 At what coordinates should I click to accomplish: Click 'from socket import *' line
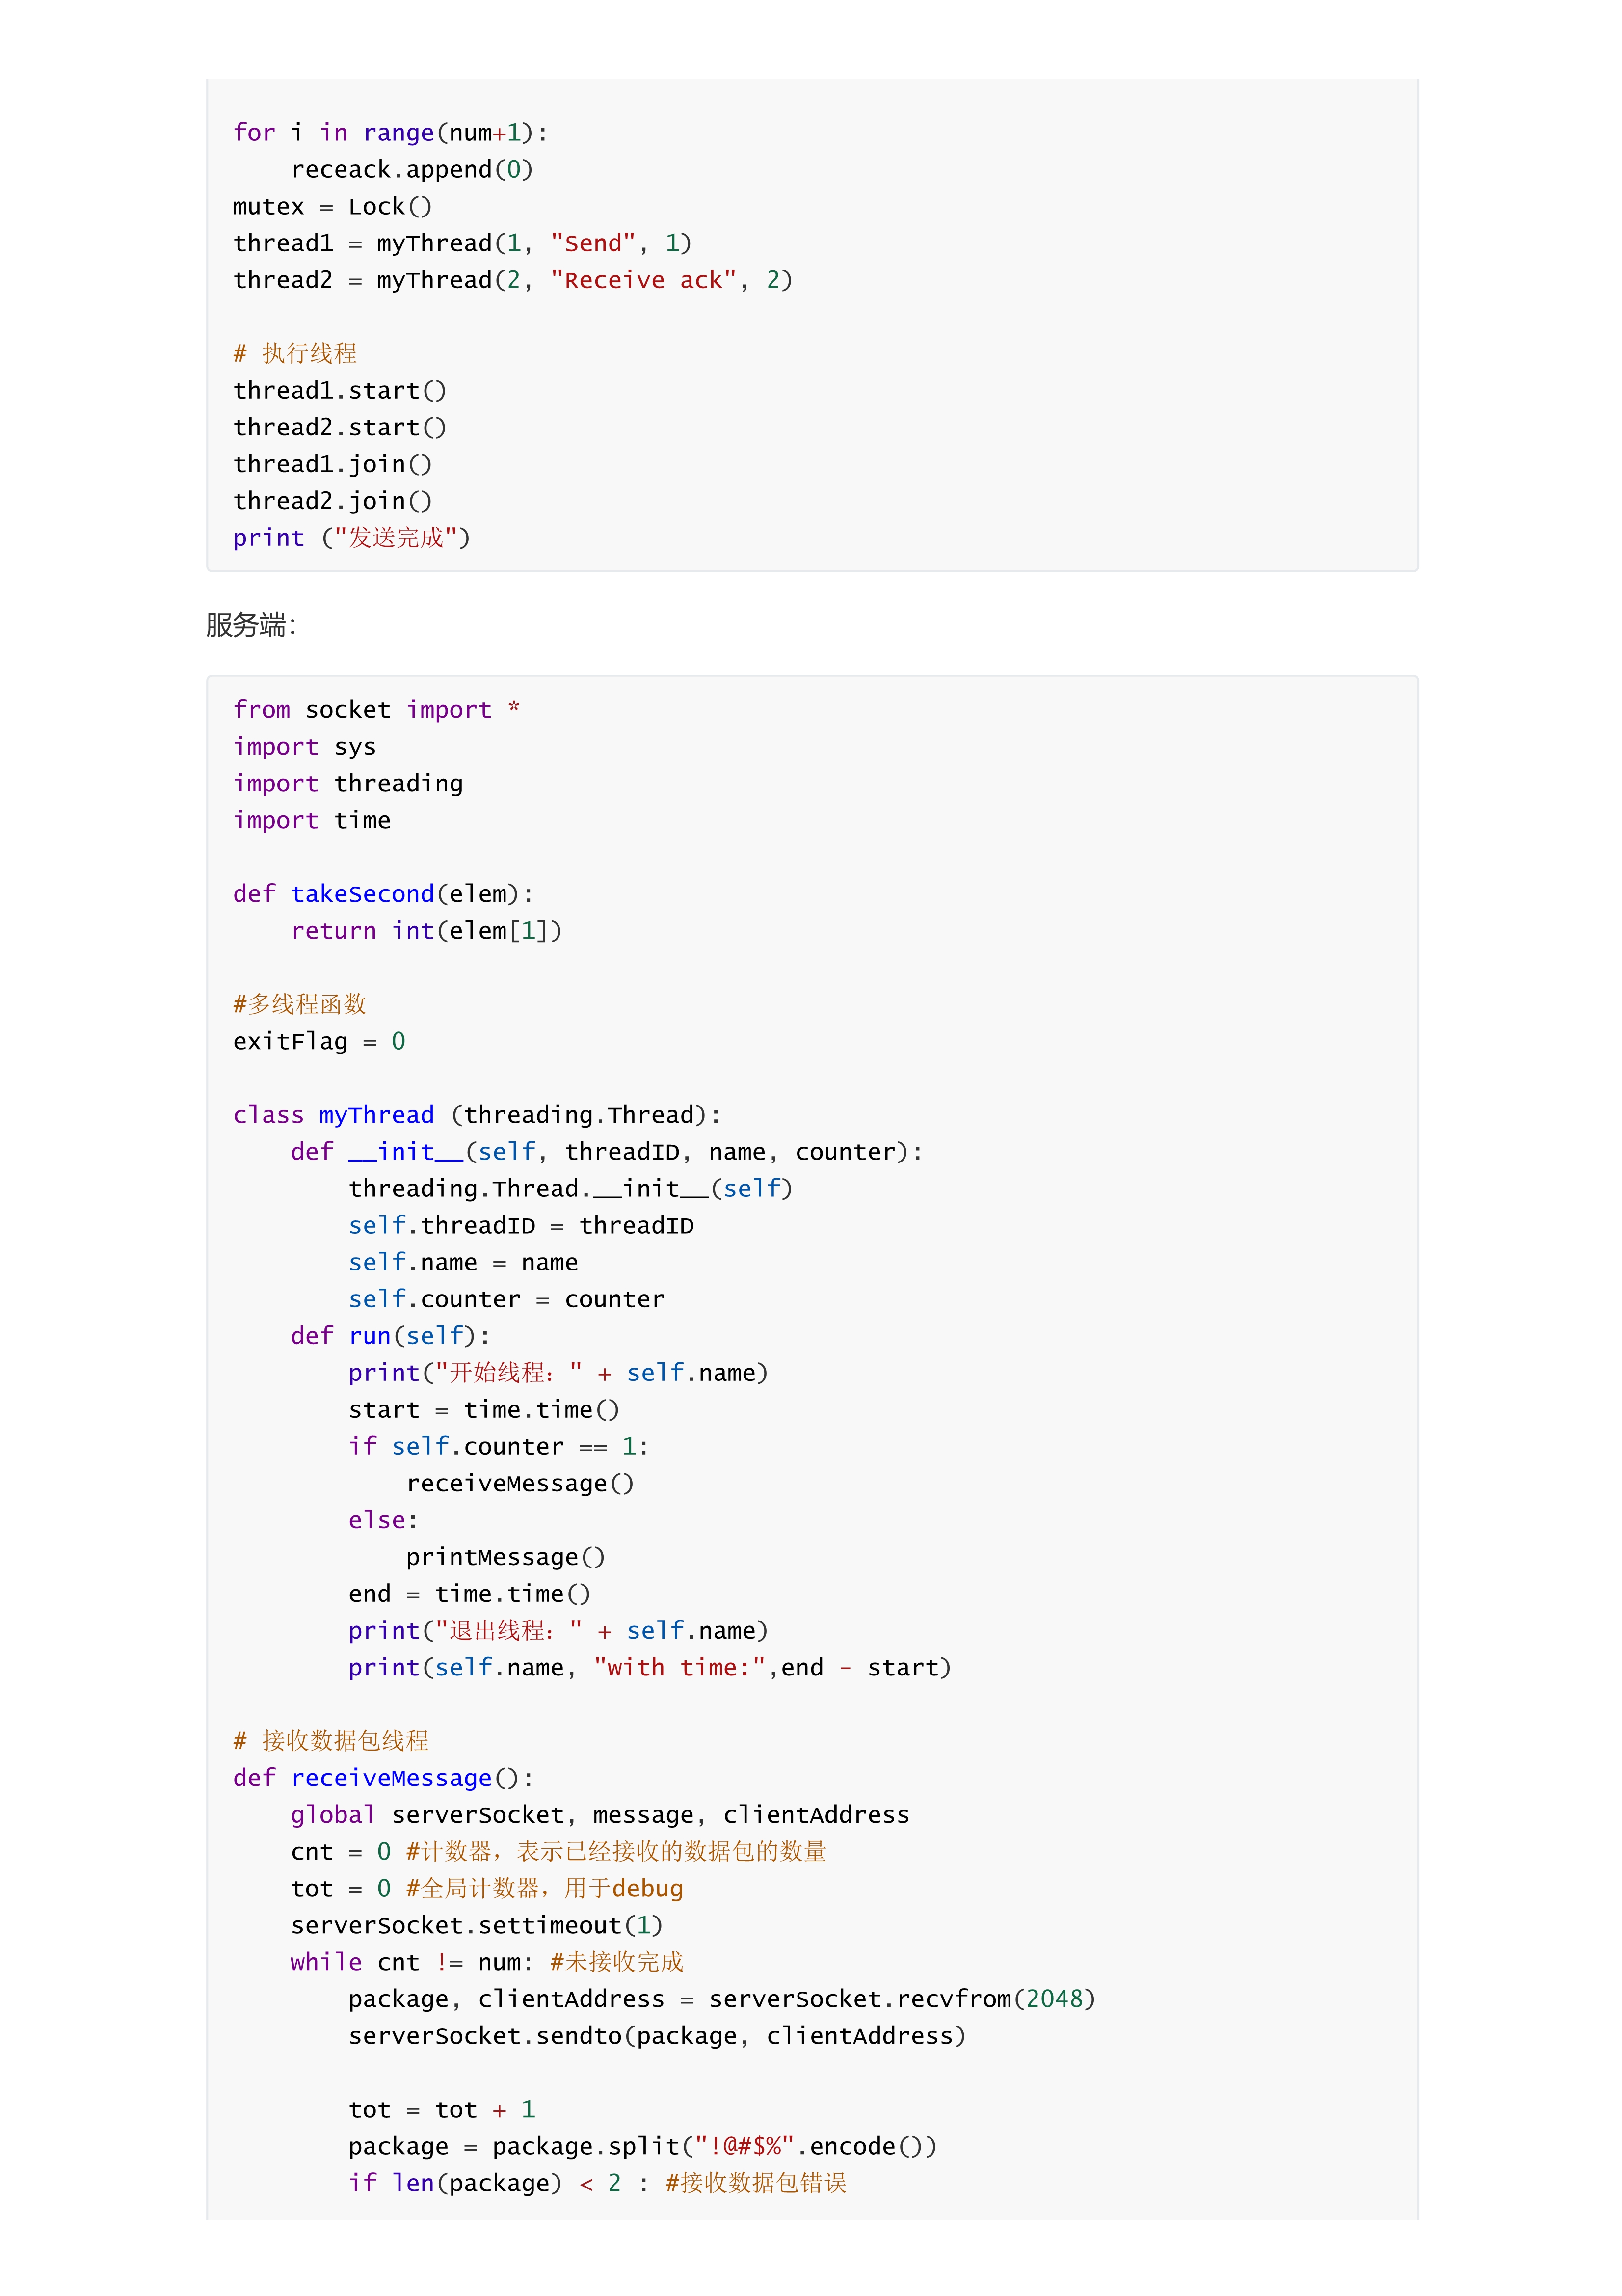376,710
